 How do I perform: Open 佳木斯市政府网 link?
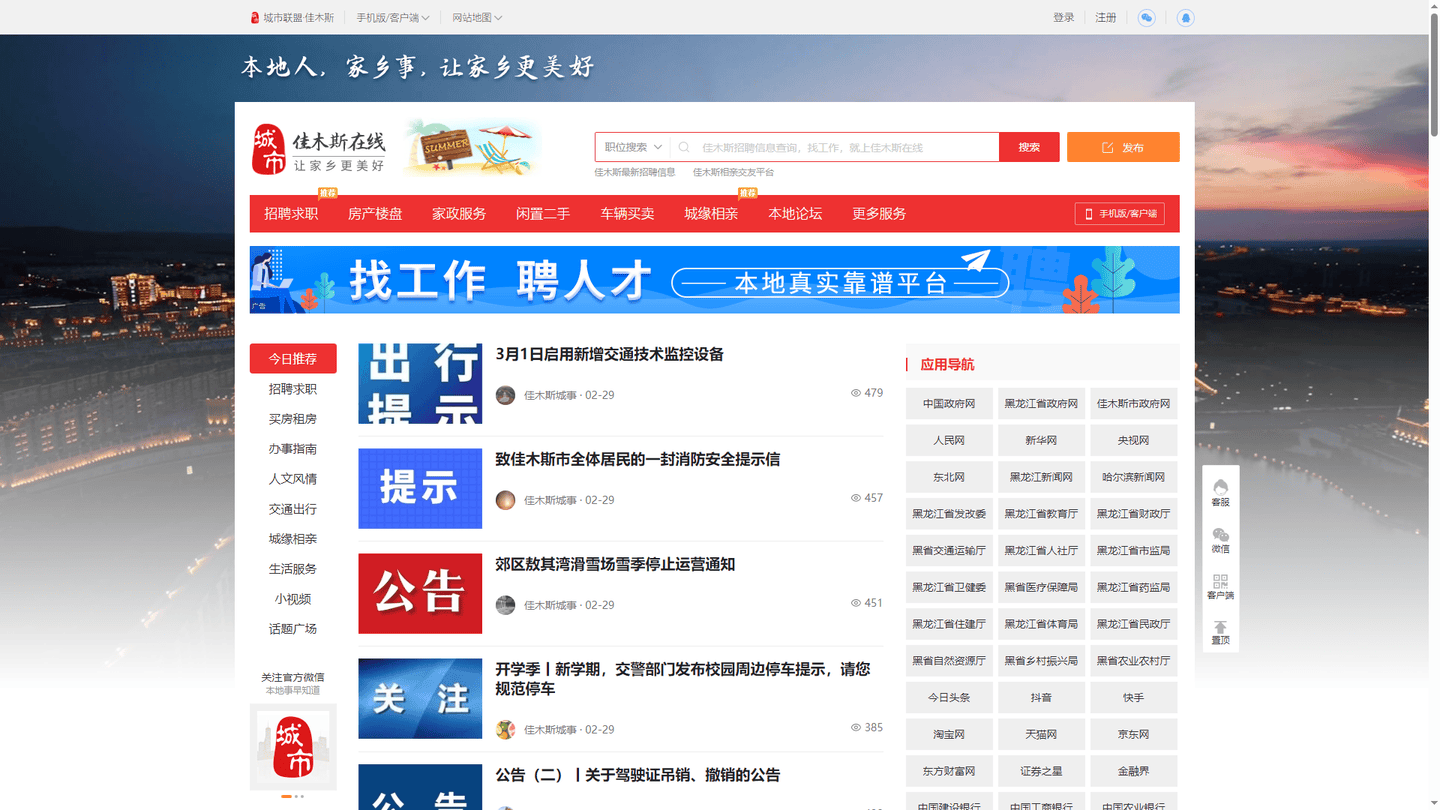coord(1133,404)
